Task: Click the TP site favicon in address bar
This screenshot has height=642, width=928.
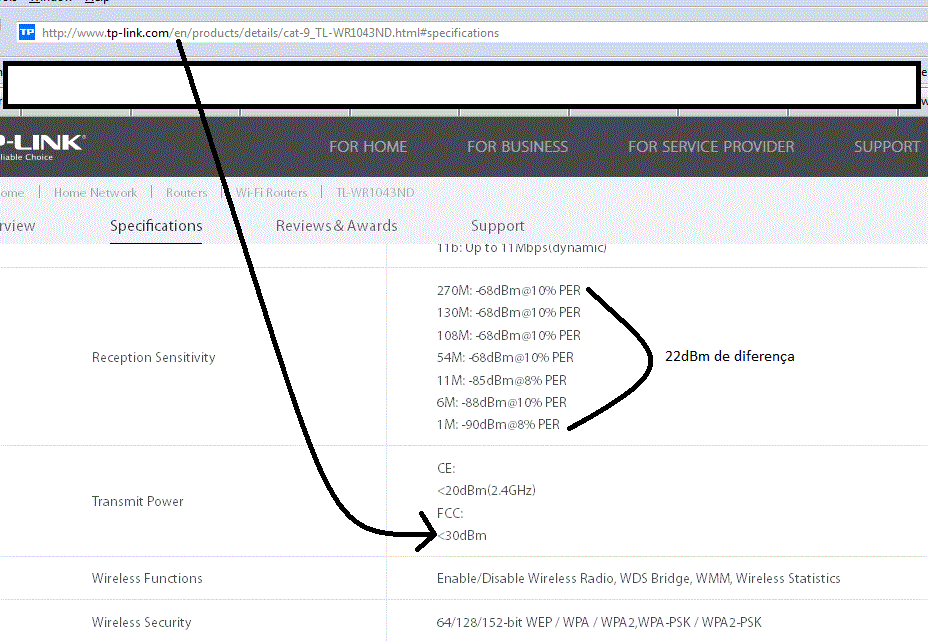Action: pyautogui.click(x=27, y=32)
